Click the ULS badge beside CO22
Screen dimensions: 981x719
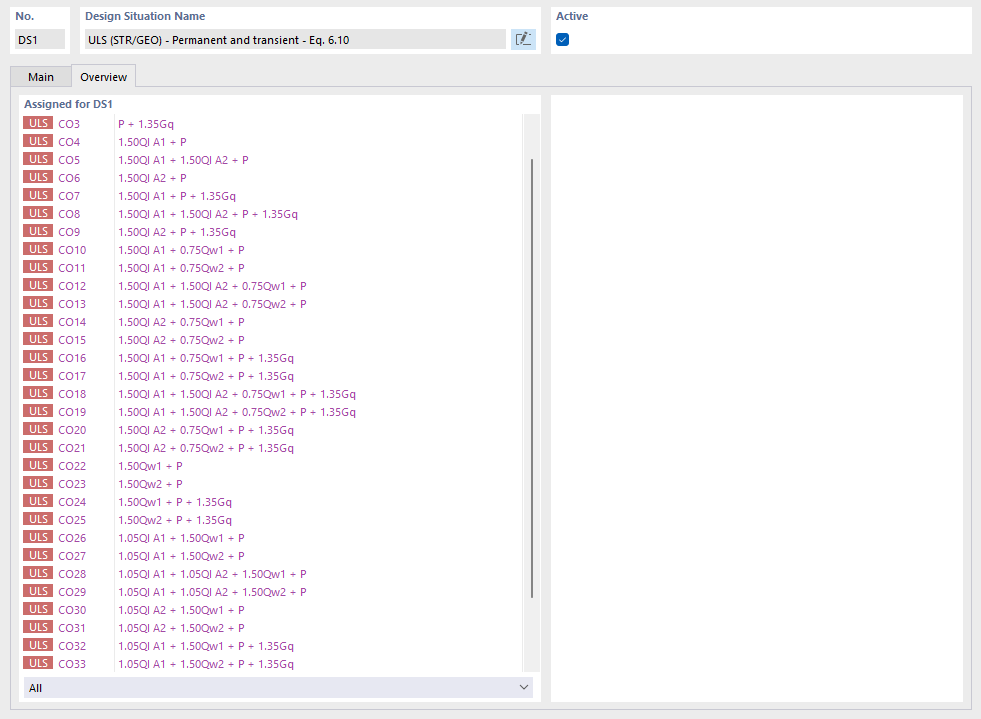pos(38,465)
